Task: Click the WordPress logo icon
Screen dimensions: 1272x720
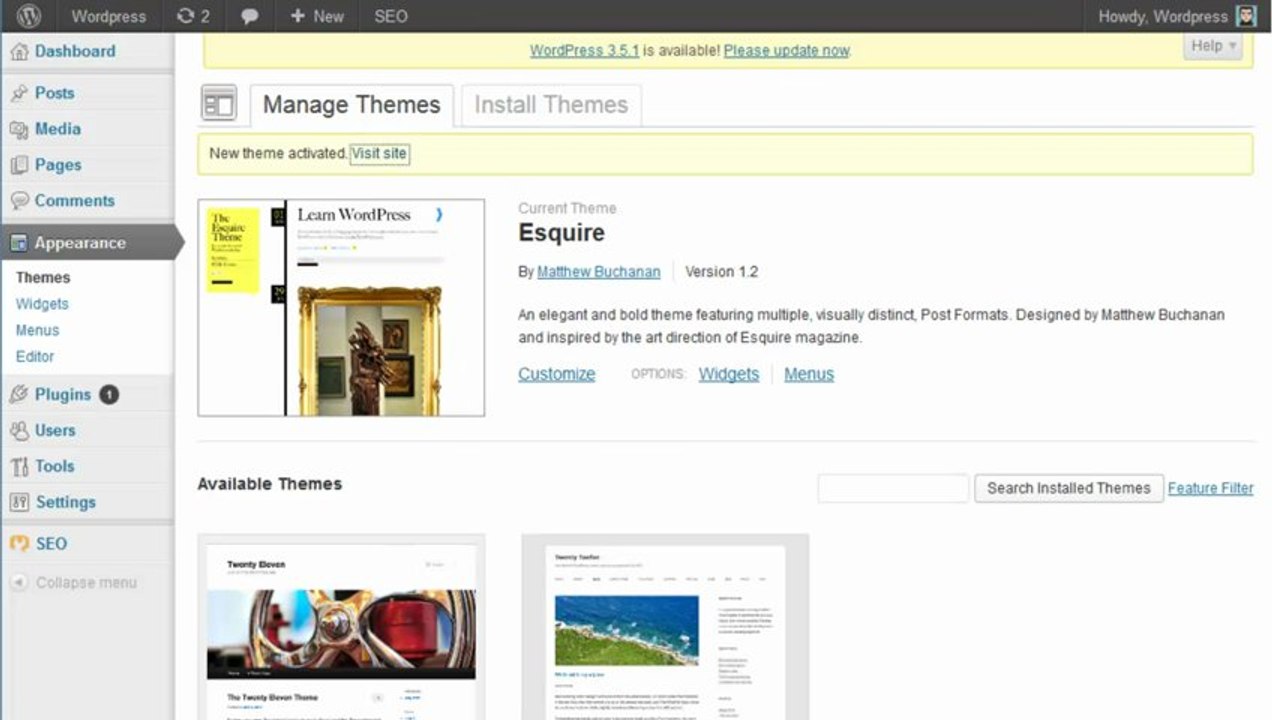Action: click(30, 16)
